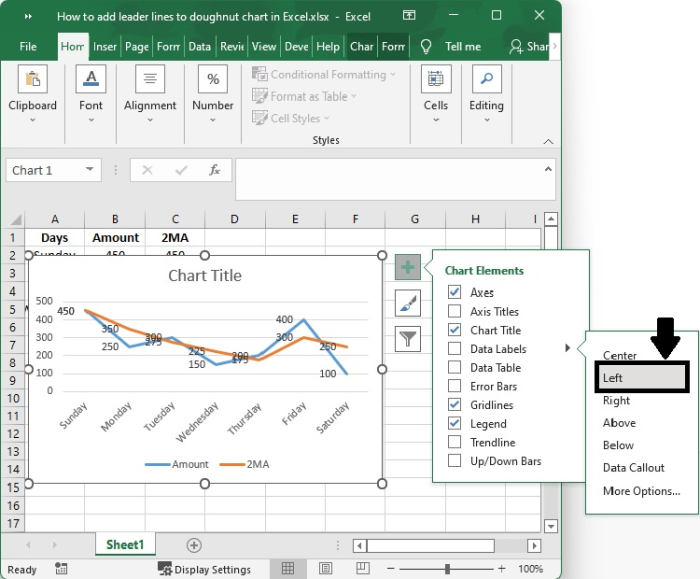Switch to Page Break Preview icon
The image size is (700, 579).
[362, 568]
